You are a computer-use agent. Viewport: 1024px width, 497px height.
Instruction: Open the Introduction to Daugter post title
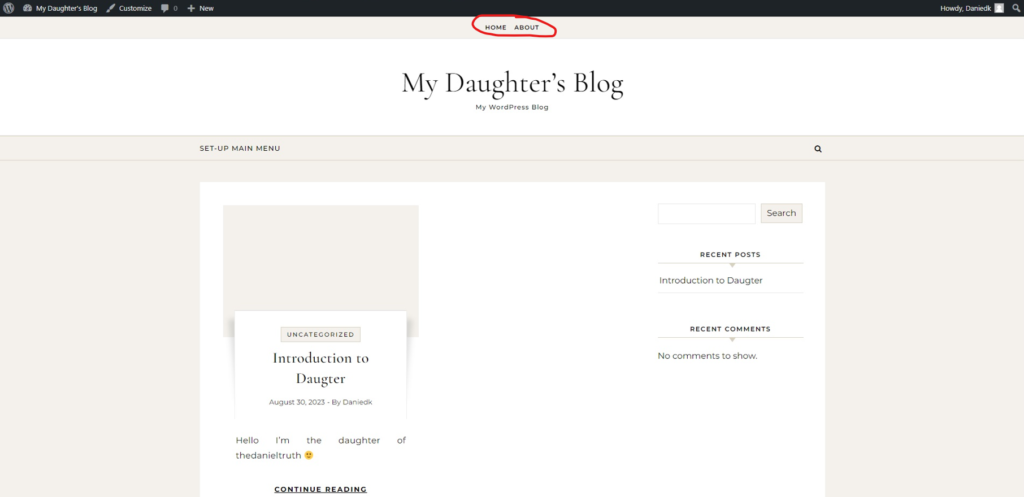320,368
